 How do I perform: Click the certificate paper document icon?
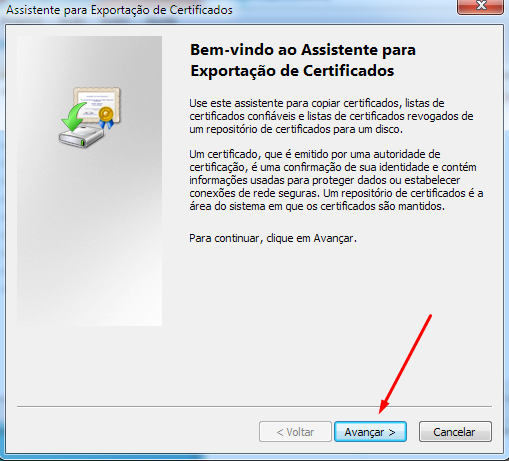(97, 104)
